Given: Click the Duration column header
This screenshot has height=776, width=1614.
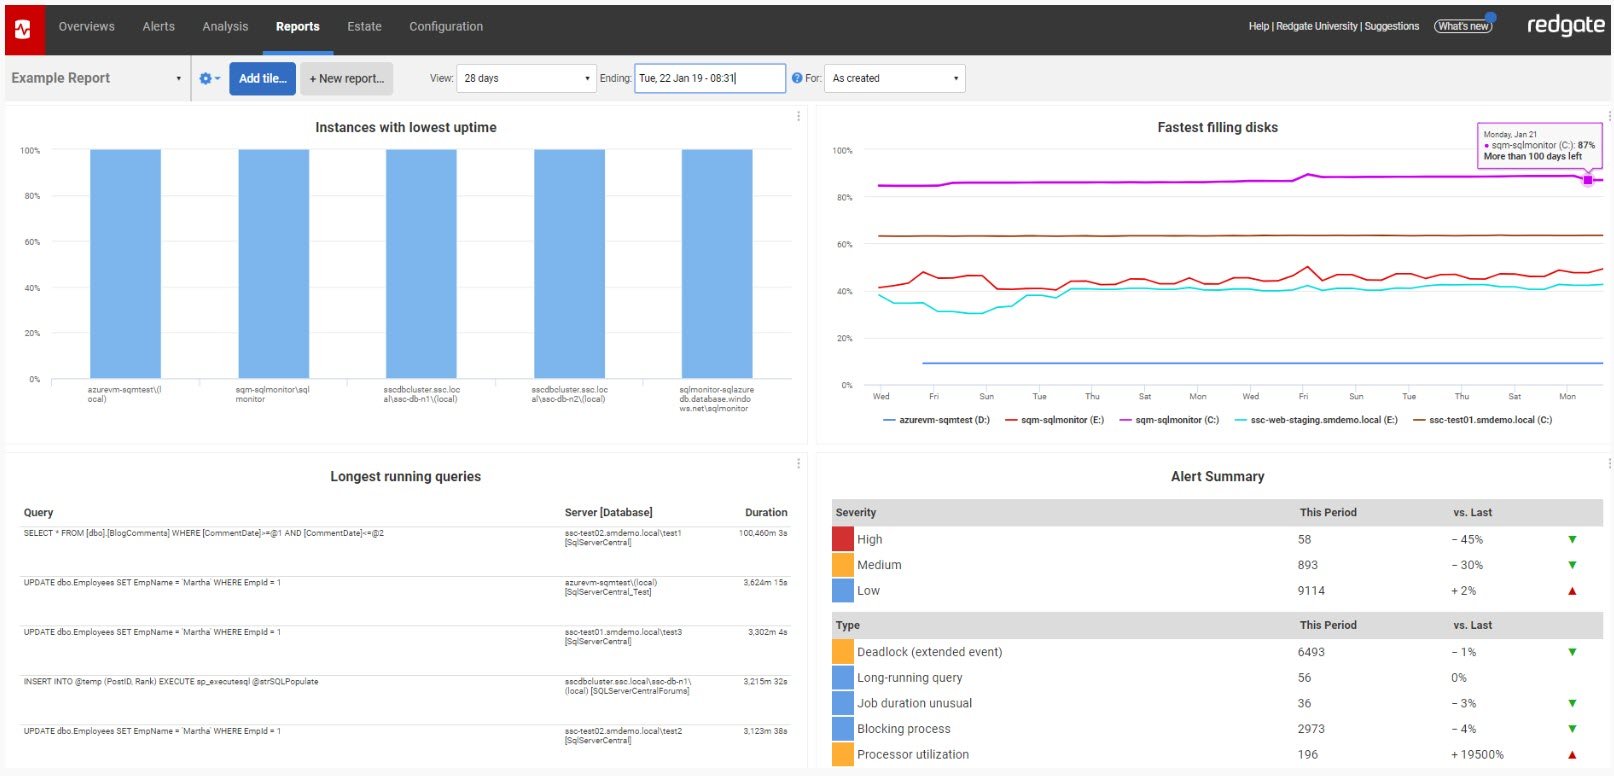Looking at the screenshot, I should (766, 512).
